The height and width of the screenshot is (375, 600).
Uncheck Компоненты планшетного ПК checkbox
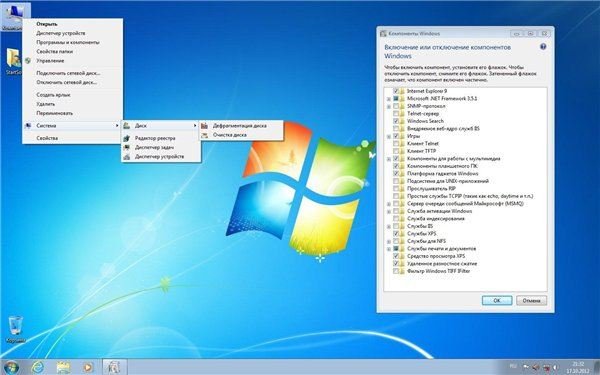point(396,166)
